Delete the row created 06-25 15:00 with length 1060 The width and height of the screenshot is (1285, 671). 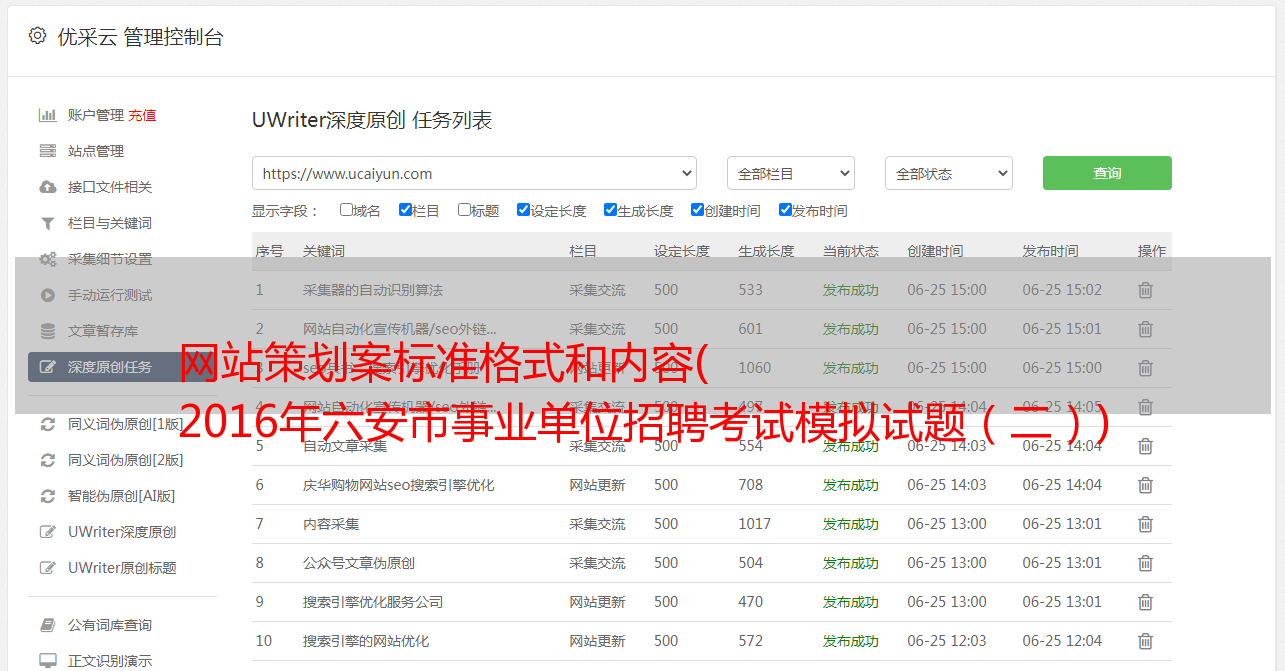[1146, 368]
